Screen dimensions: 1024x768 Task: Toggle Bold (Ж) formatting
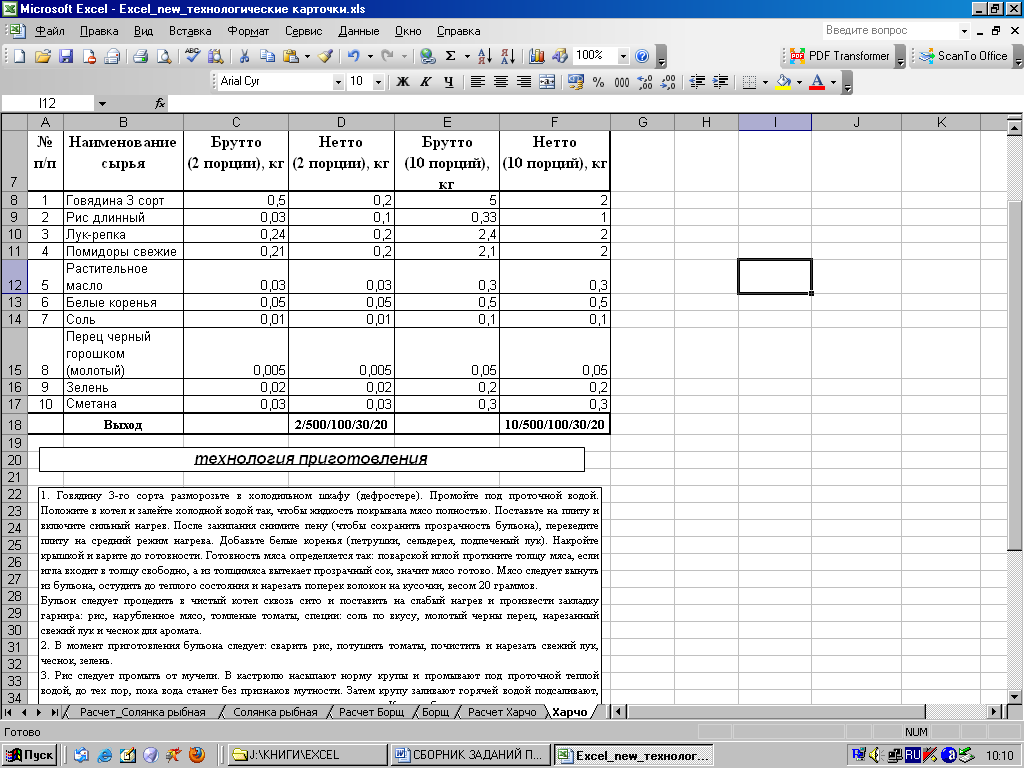point(403,82)
